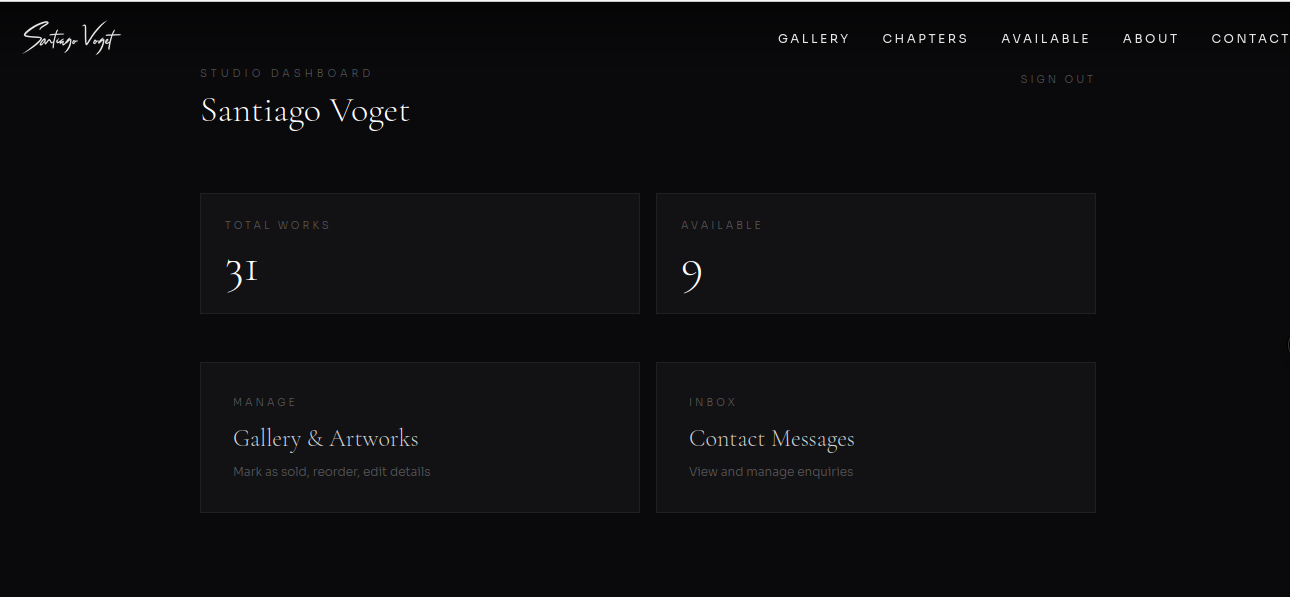Click the STUDIO DASHBOARD label
The height and width of the screenshot is (597, 1290).
point(286,72)
